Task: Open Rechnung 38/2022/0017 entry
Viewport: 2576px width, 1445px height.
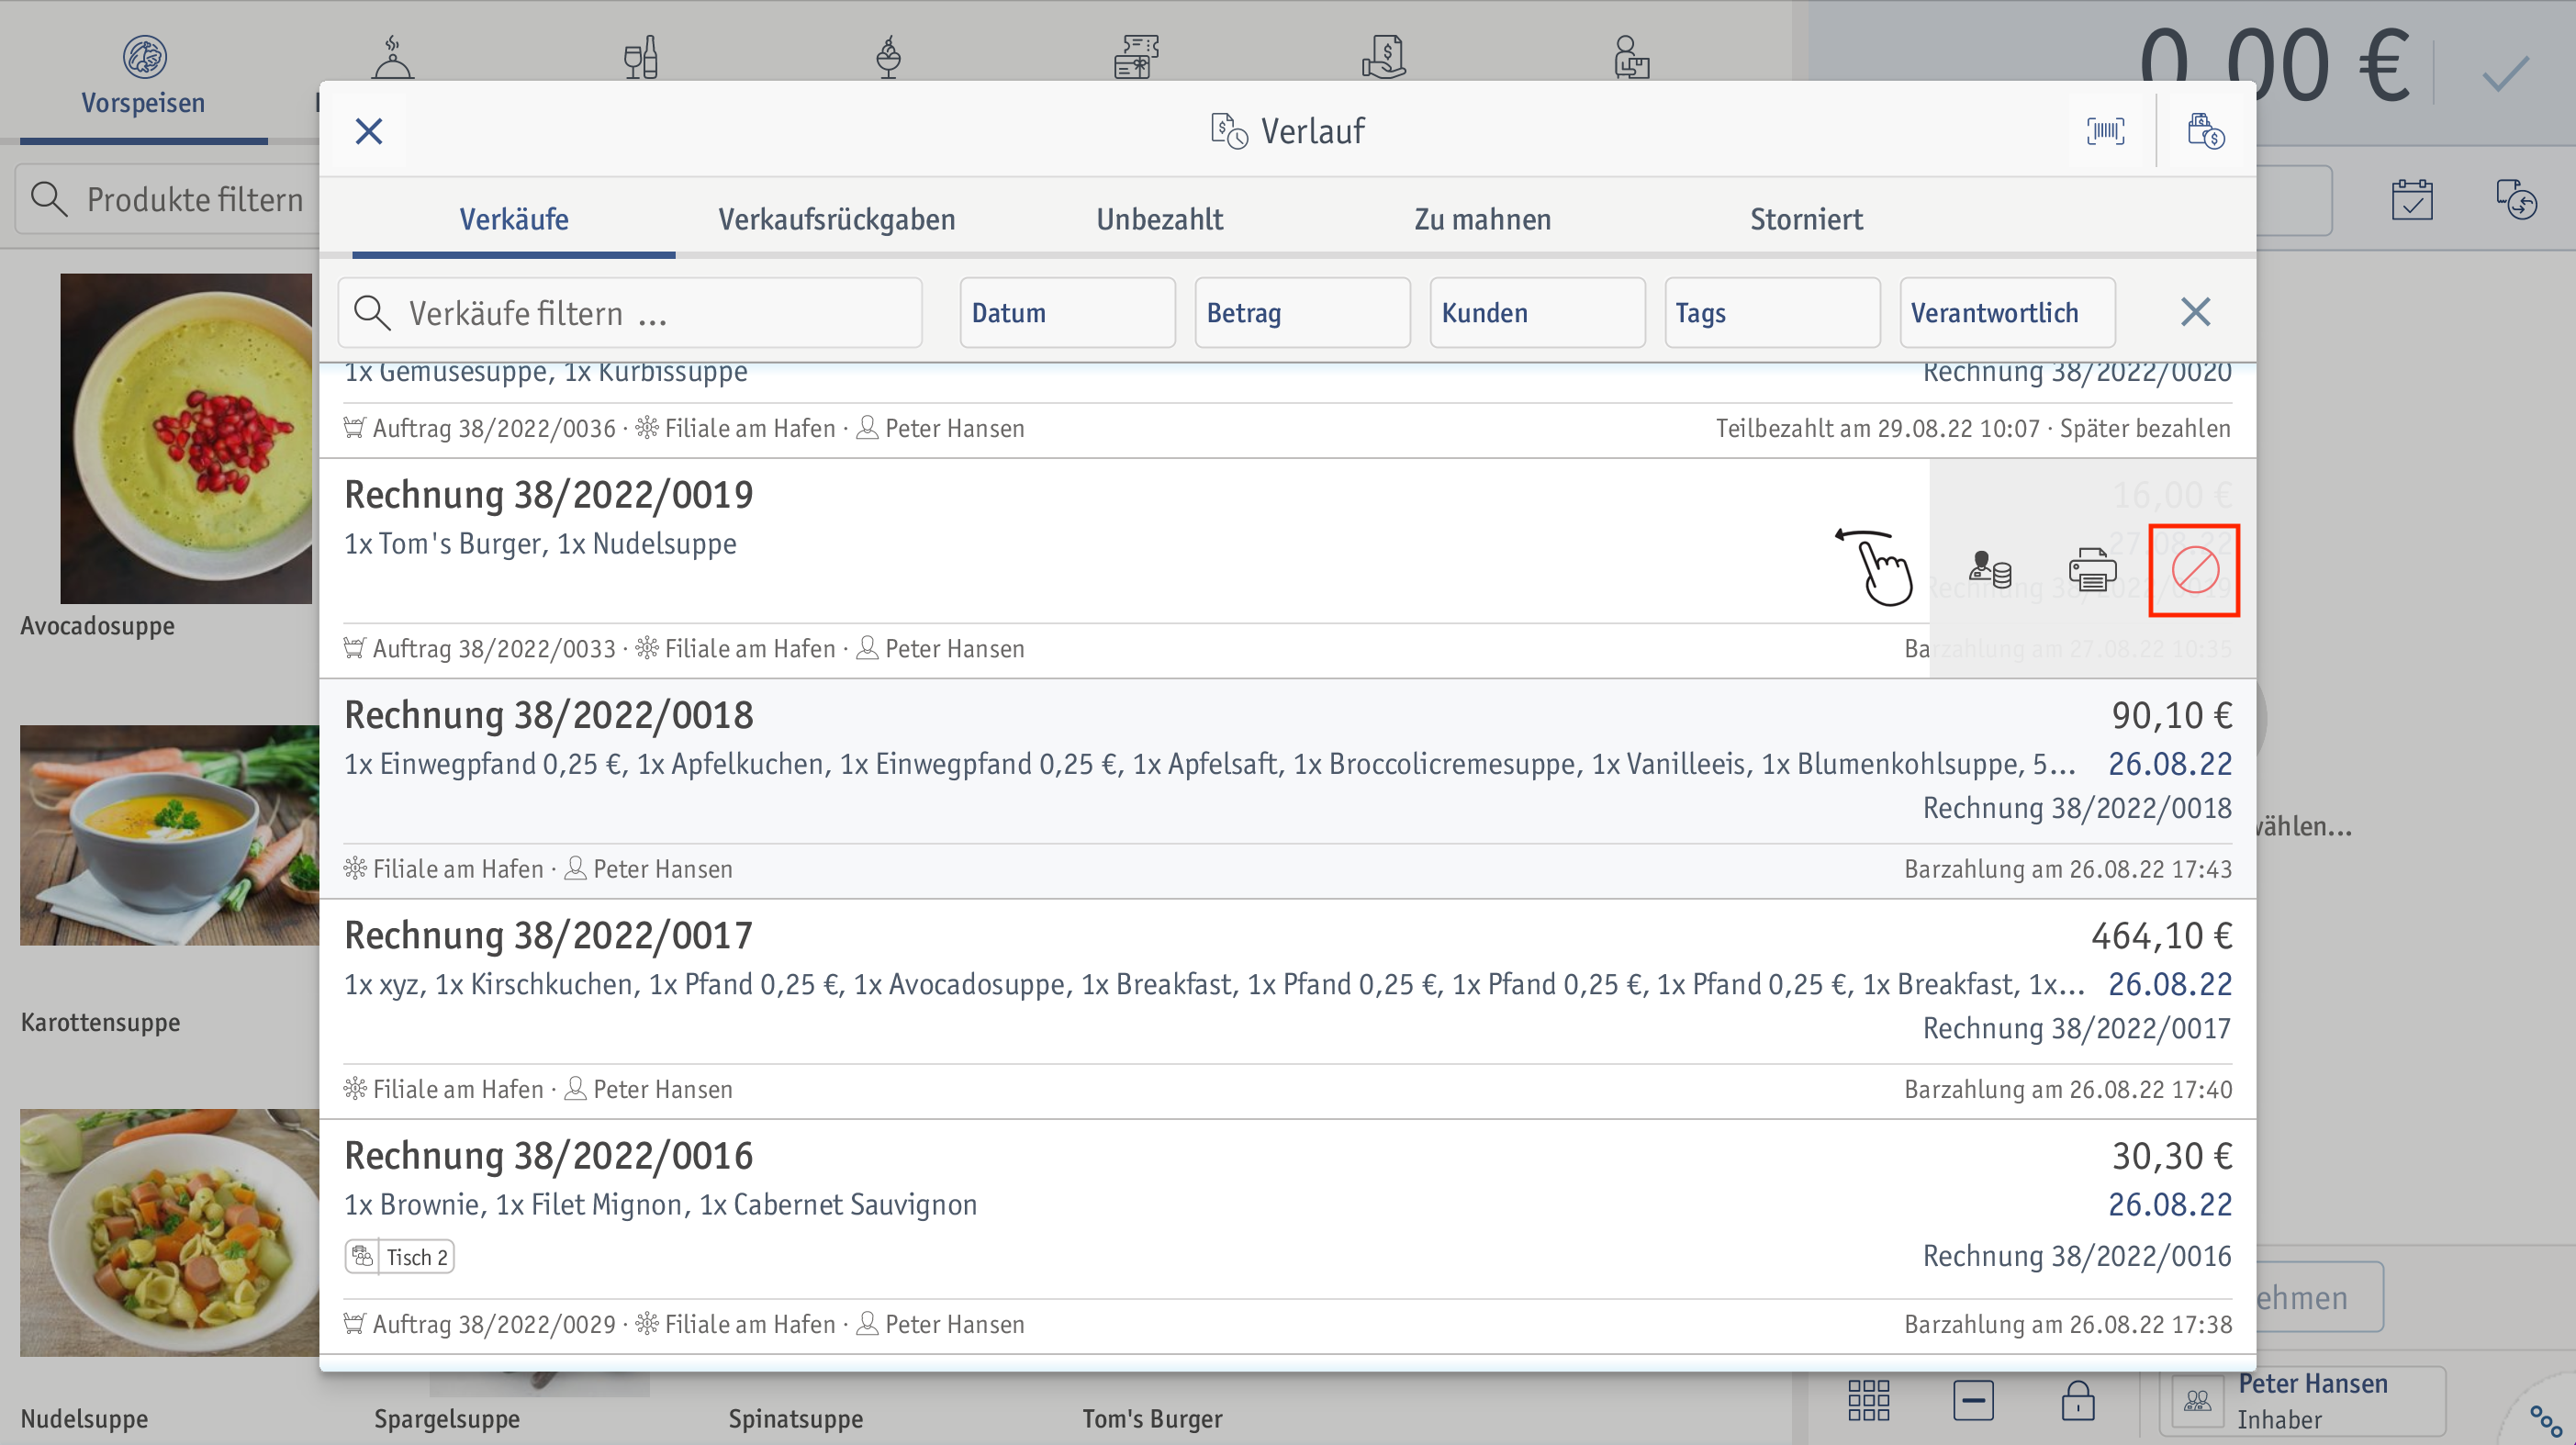Action: 1287,1009
